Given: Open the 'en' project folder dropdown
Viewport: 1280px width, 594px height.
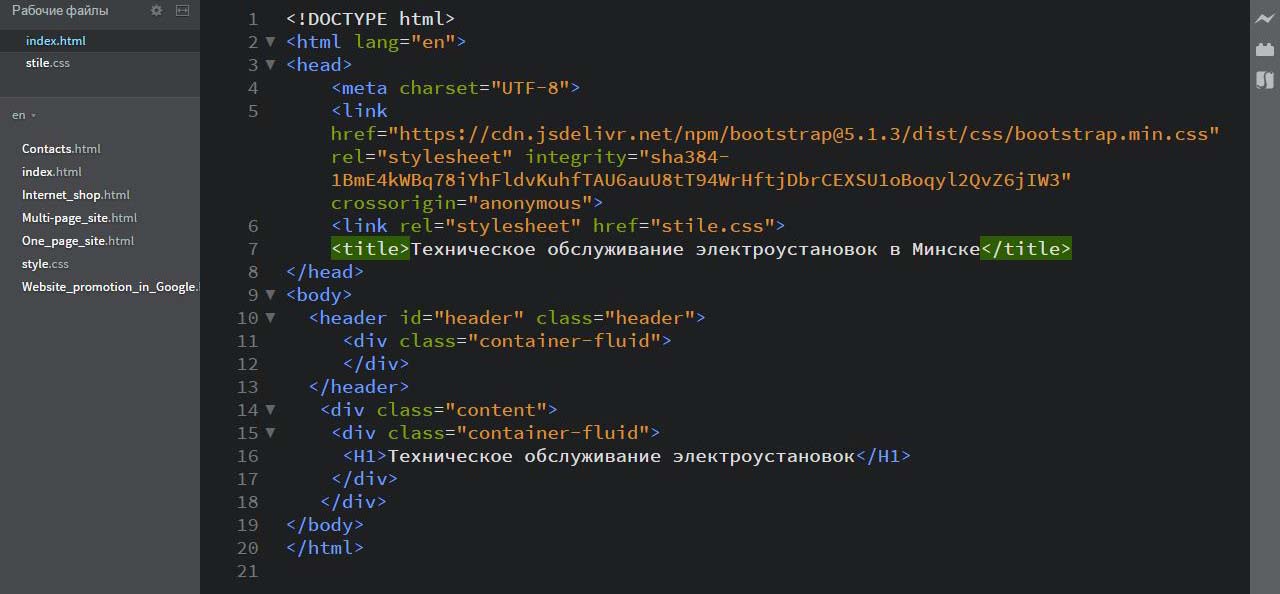Looking at the screenshot, I should (x=24, y=115).
